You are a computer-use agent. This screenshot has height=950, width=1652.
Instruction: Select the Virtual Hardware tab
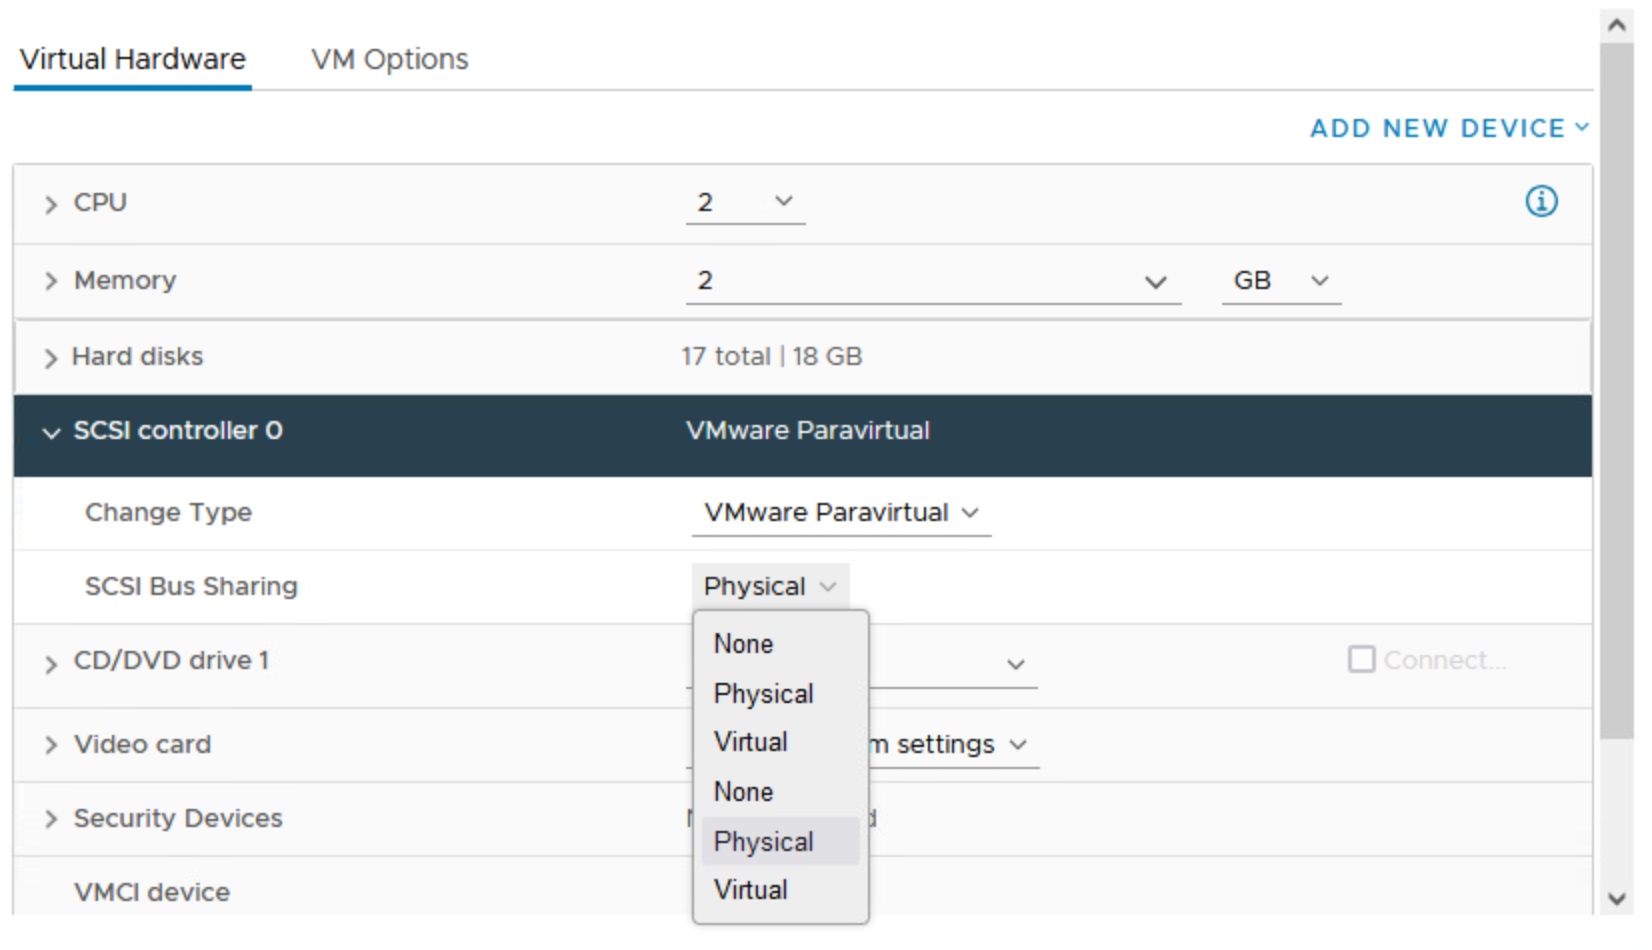(x=133, y=60)
